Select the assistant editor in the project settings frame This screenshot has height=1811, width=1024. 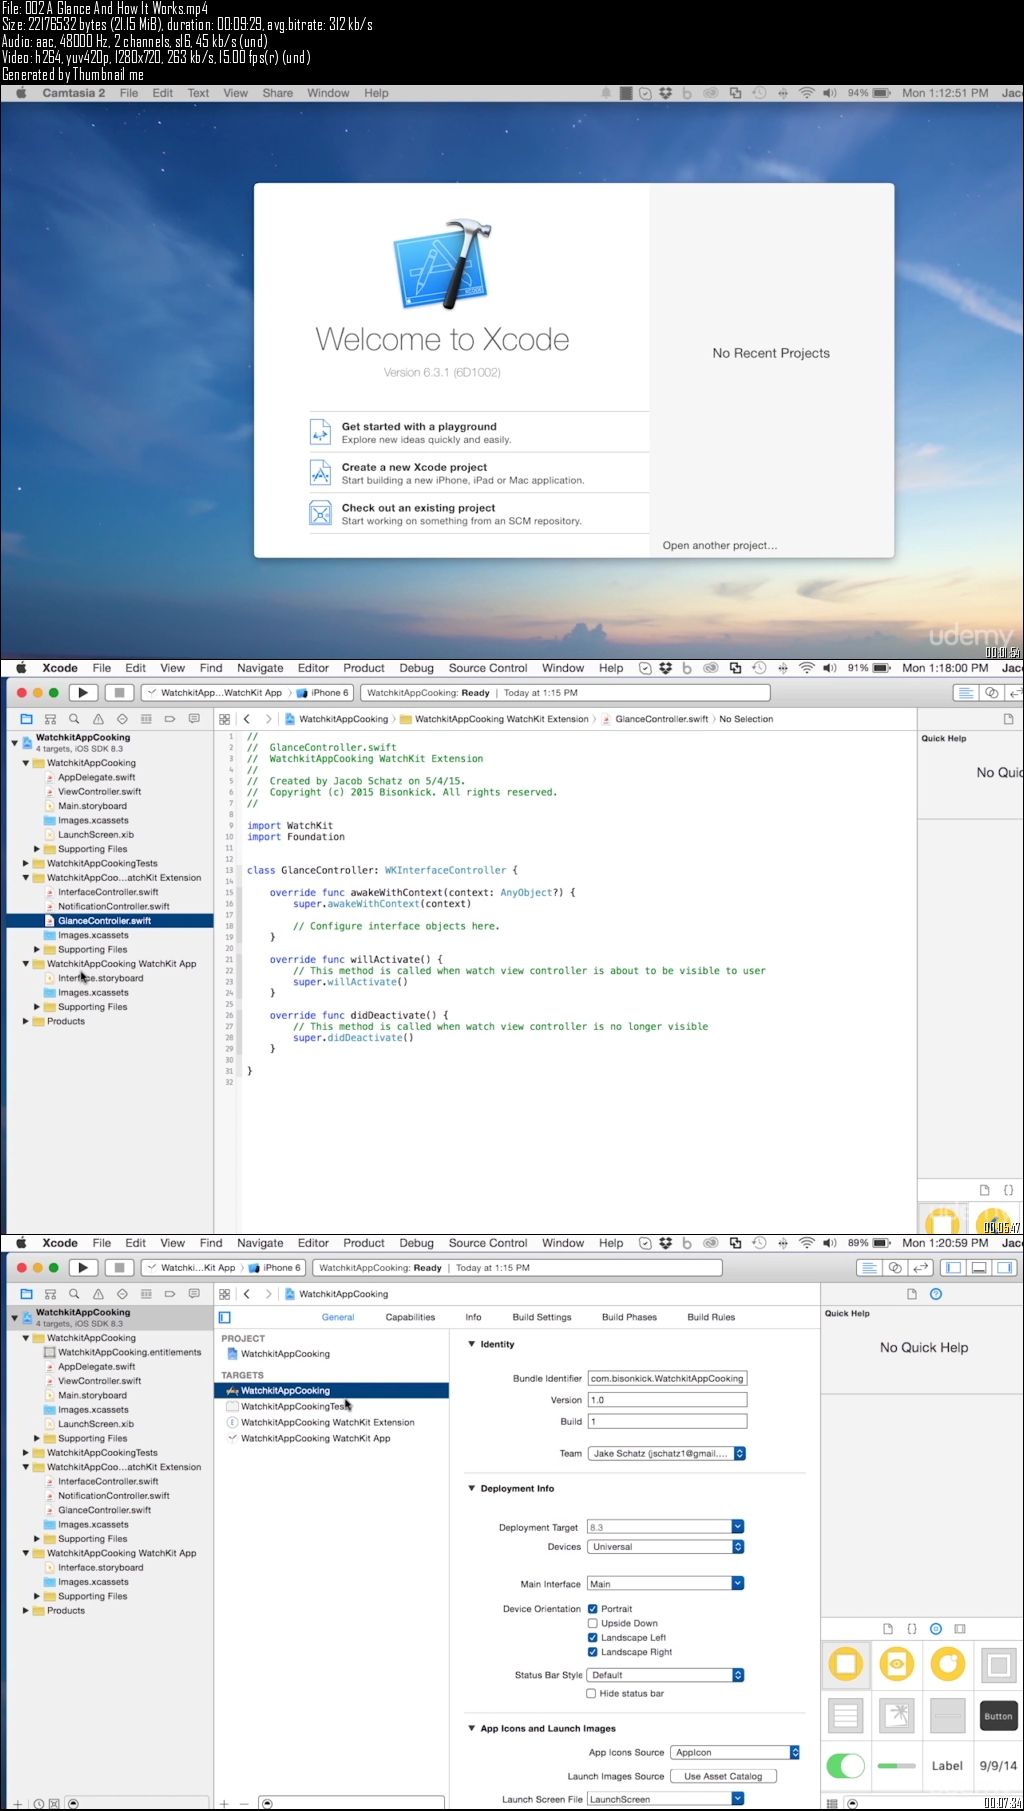(895, 1267)
